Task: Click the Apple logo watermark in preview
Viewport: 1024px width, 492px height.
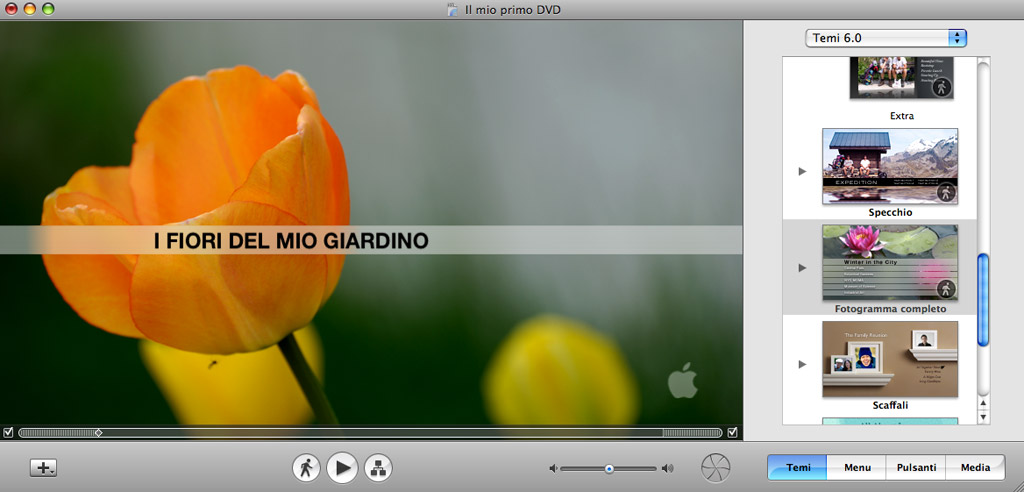Action: click(x=682, y=382)
